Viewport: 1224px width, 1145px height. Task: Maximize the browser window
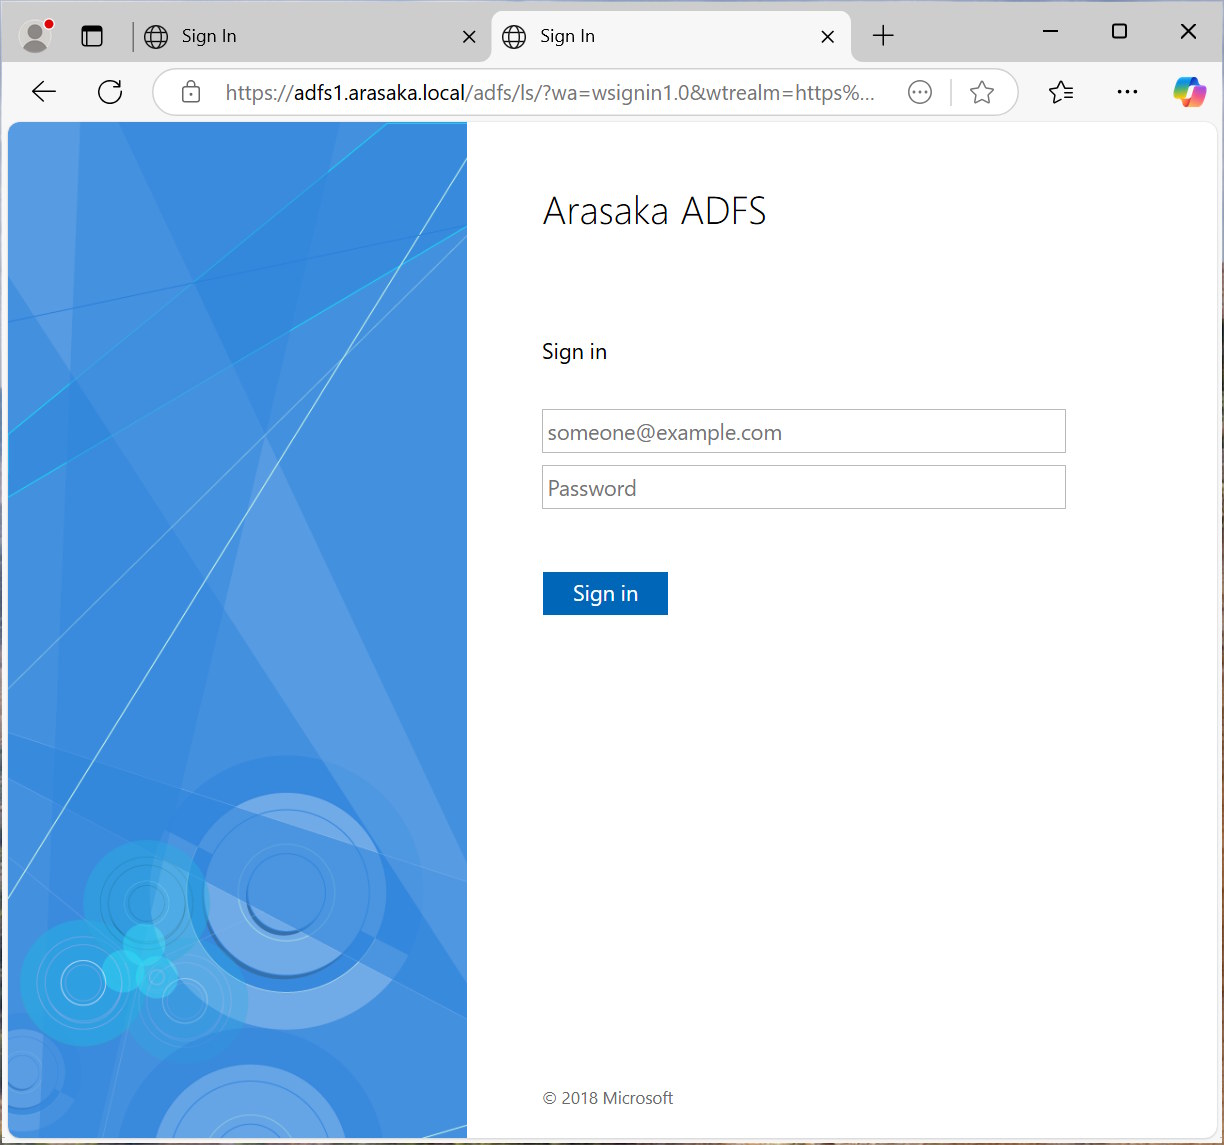(x=1119, y=32)
